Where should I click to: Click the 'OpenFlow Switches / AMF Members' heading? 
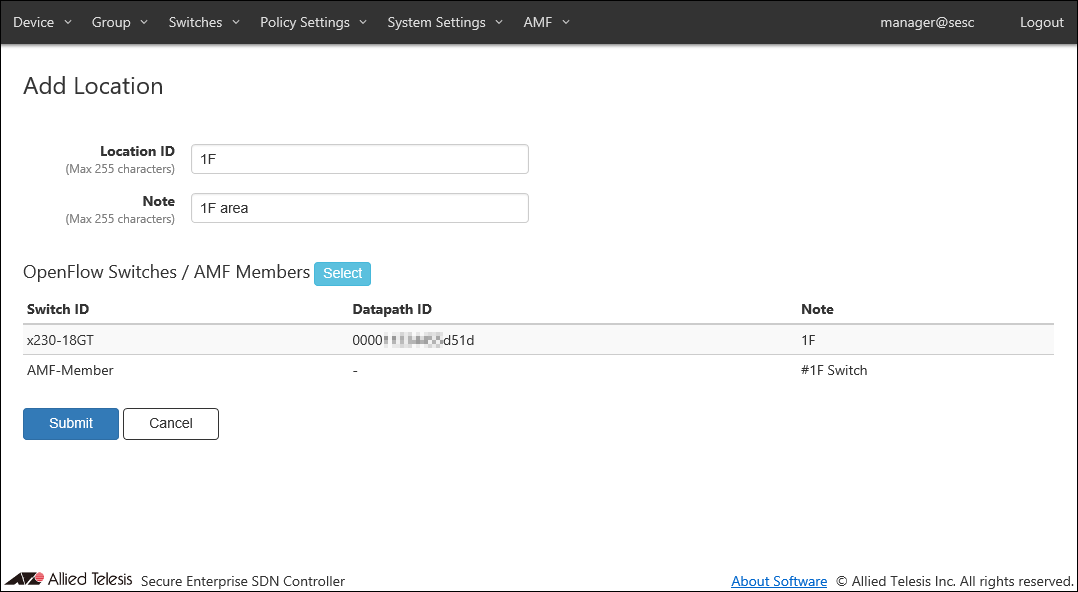[x=166, y=272]
